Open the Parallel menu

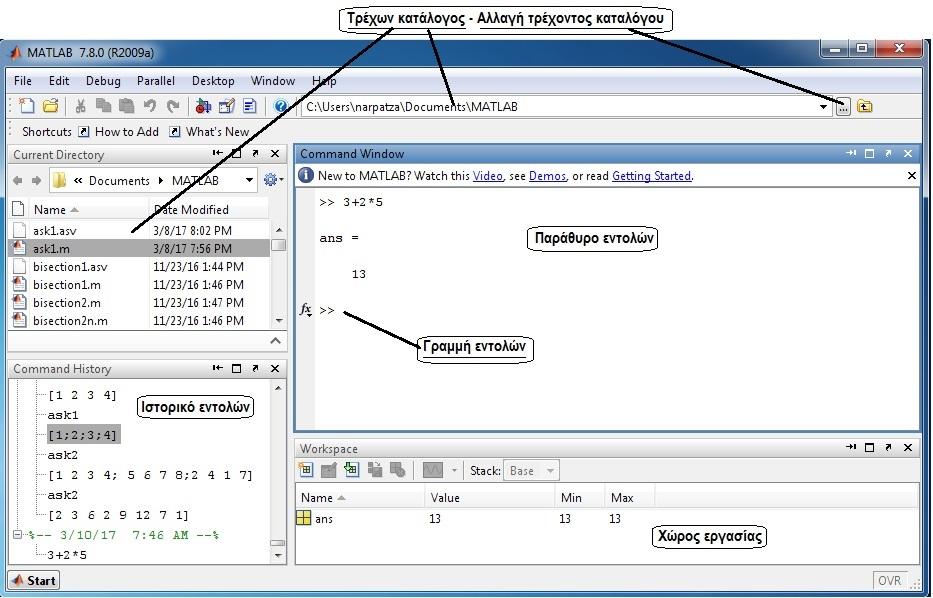tap(156, 81)
